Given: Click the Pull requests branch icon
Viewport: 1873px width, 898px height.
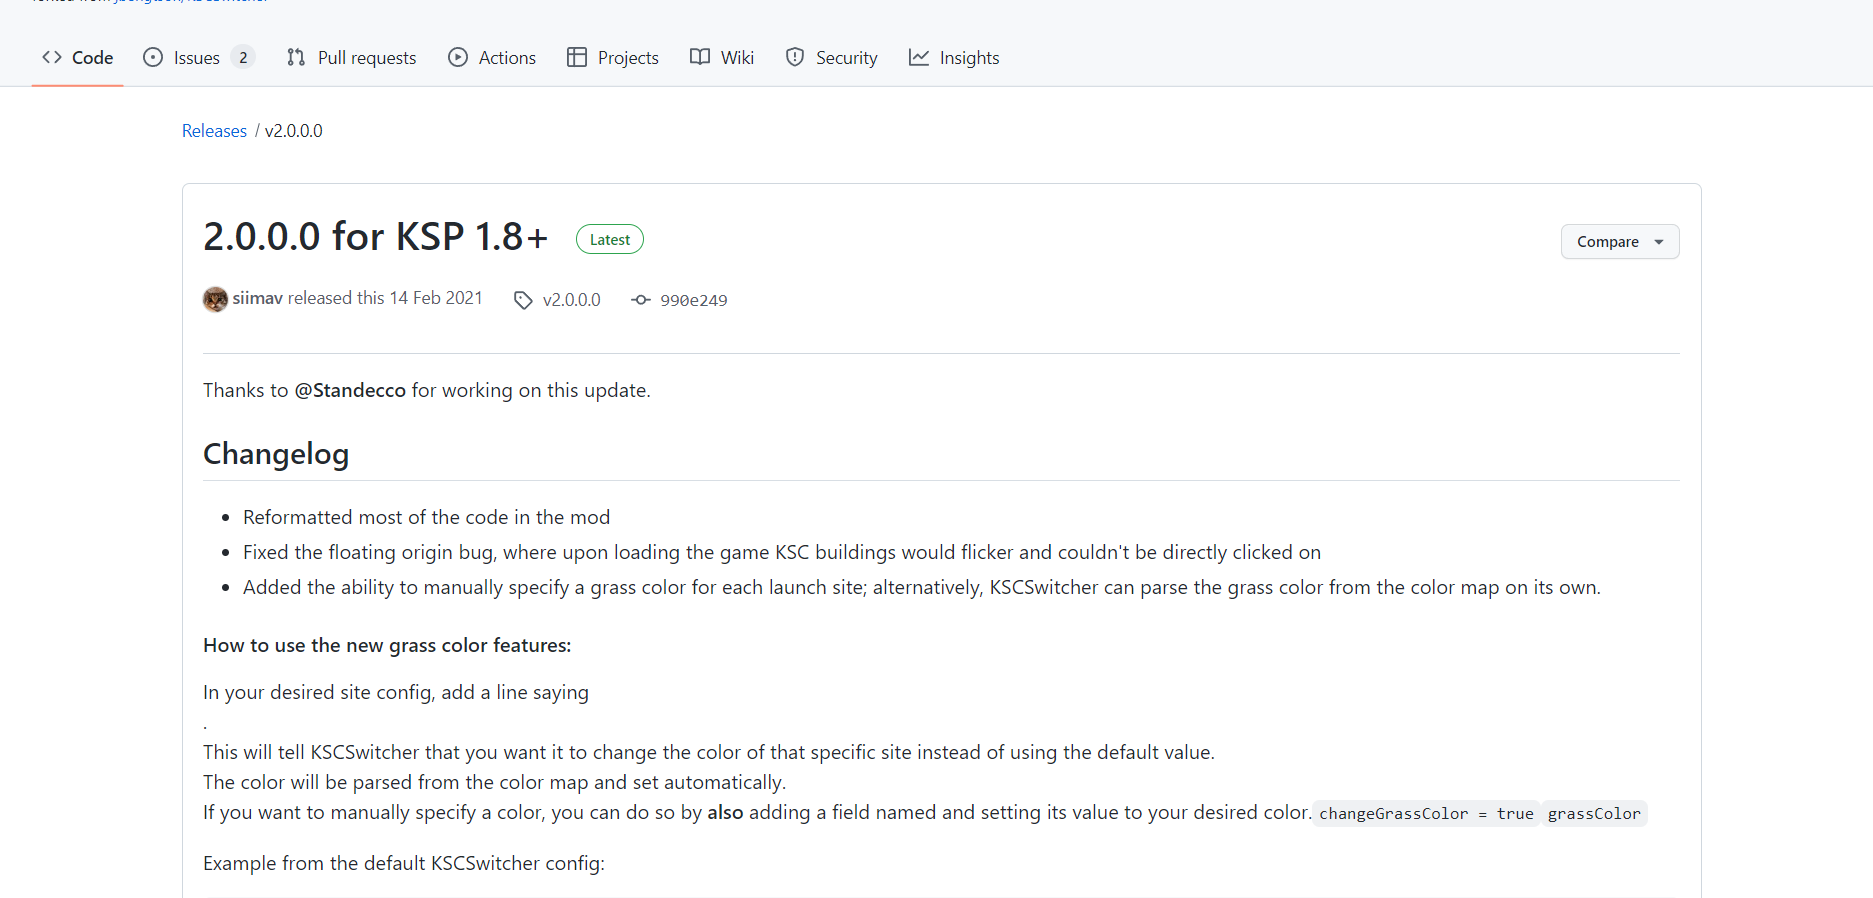Looking at the screenshot, I should pos(296,58).
